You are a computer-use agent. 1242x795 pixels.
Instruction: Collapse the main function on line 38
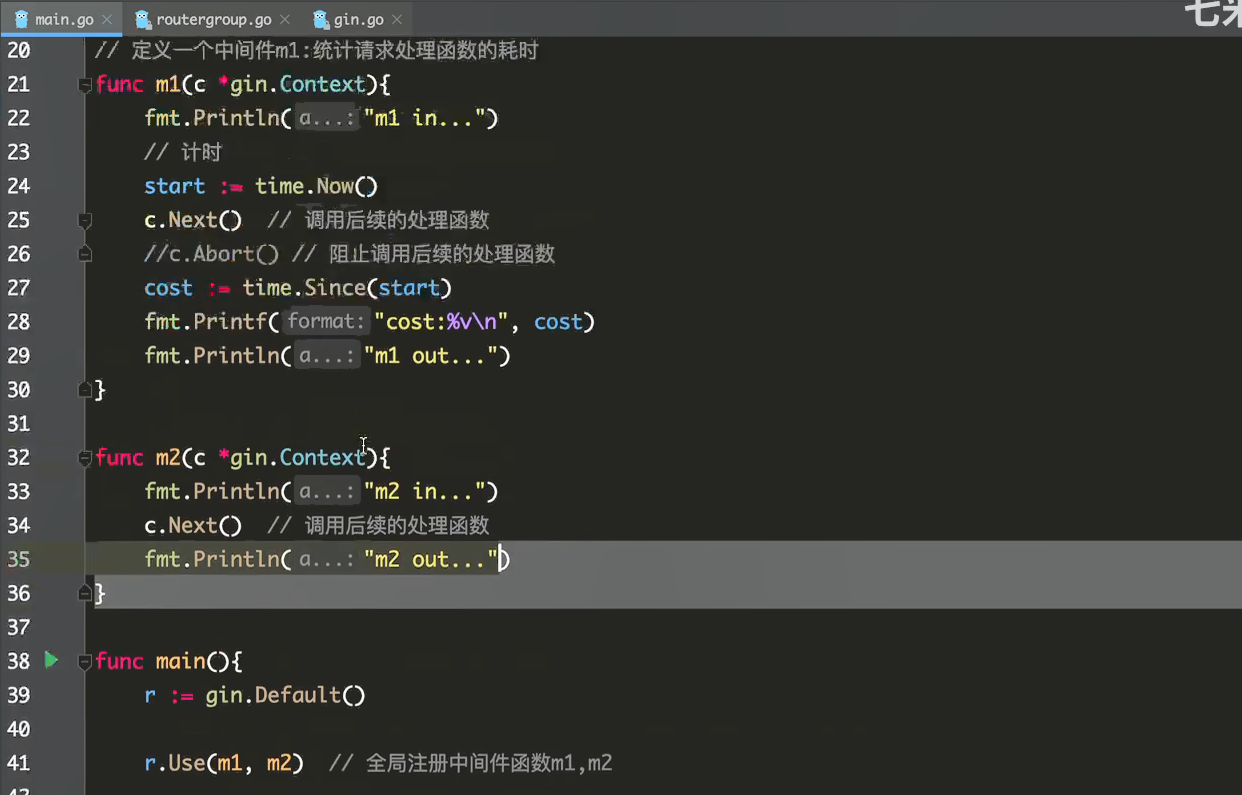(85, 662)
